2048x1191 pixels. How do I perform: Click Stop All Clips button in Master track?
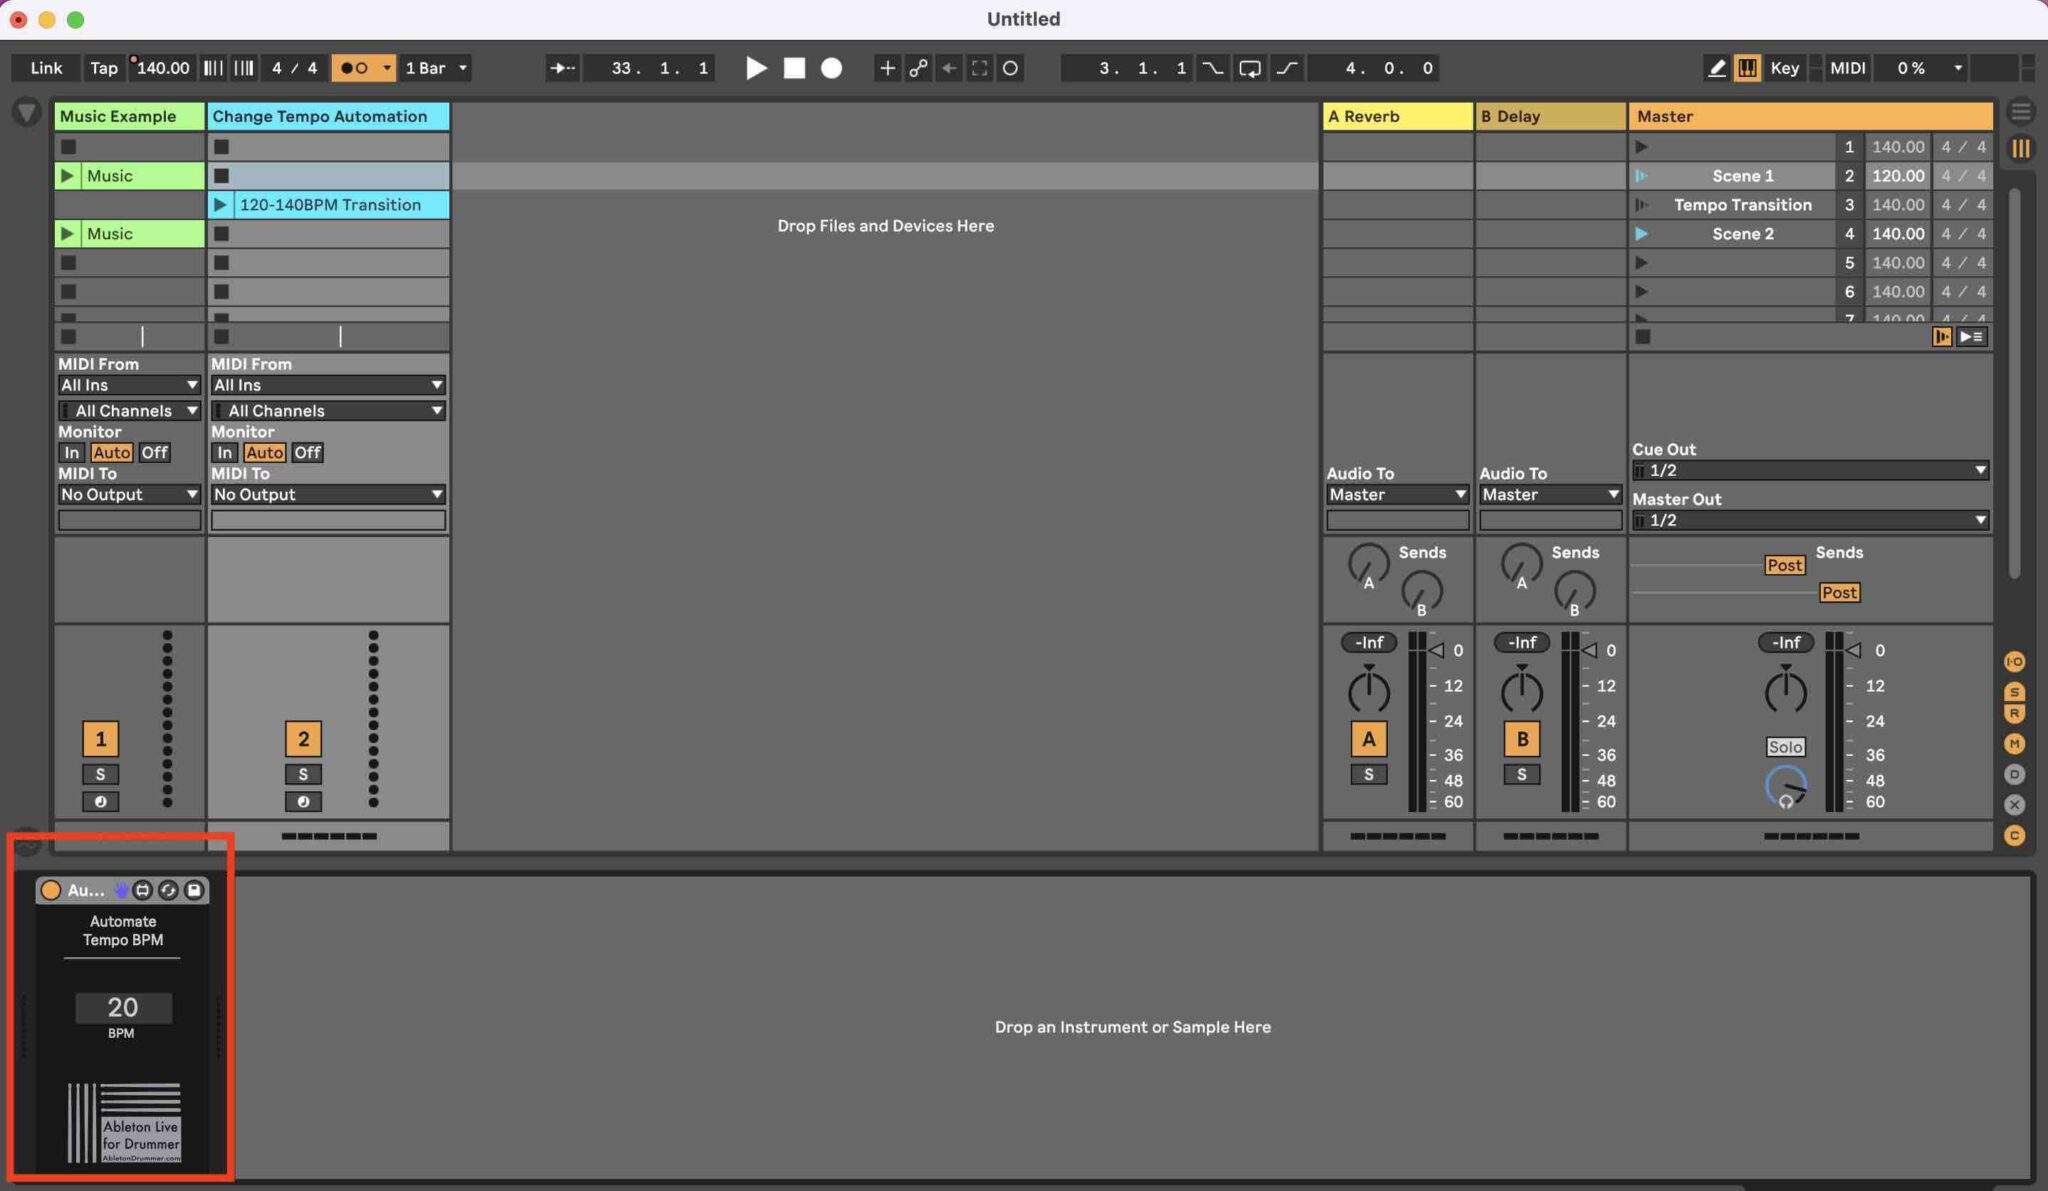(1642, 337)
